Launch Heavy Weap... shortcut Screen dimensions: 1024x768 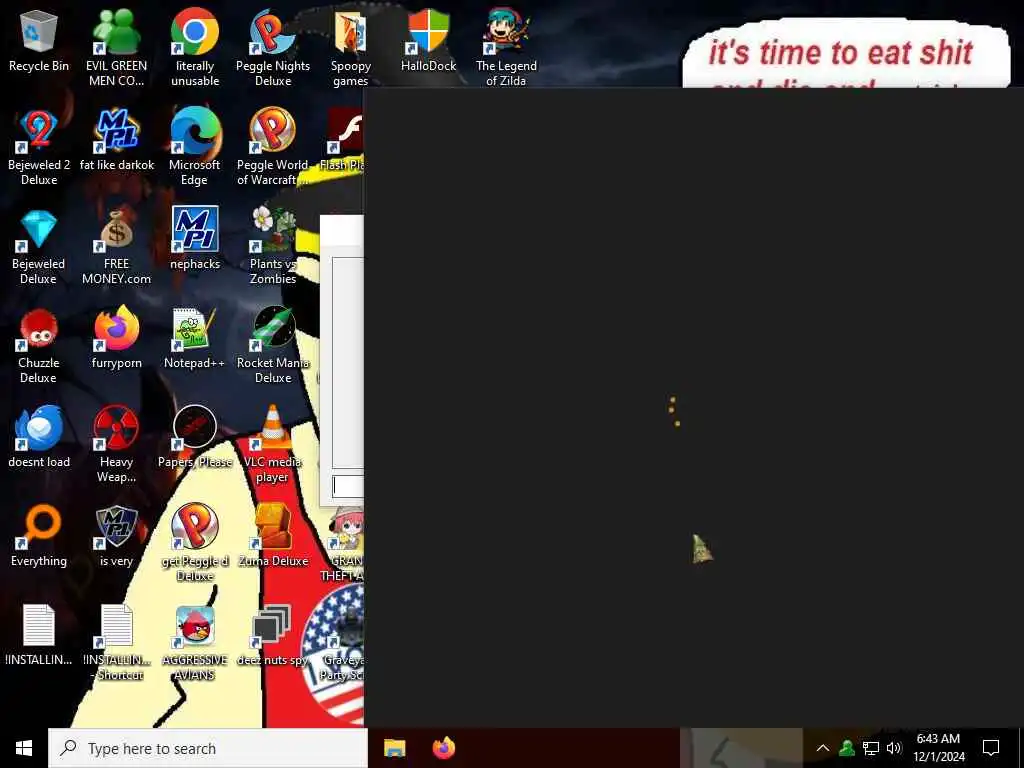pos(116,444)
